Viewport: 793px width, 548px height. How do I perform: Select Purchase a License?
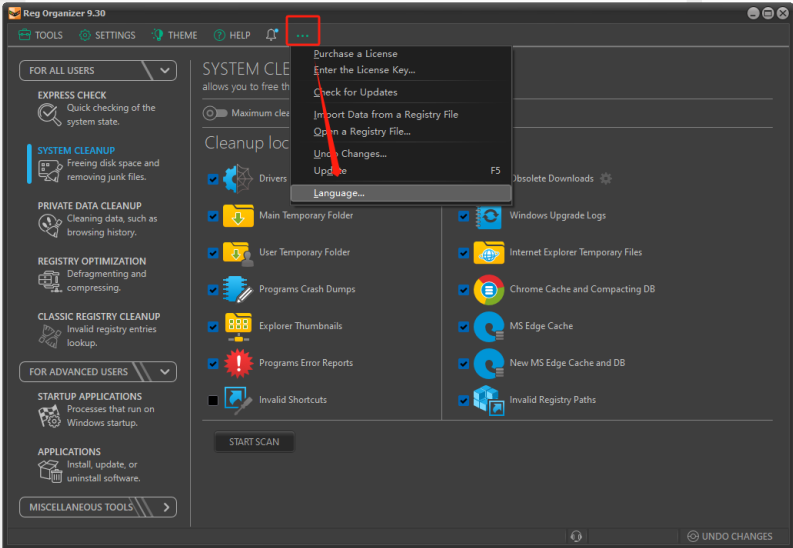(356, 54)
